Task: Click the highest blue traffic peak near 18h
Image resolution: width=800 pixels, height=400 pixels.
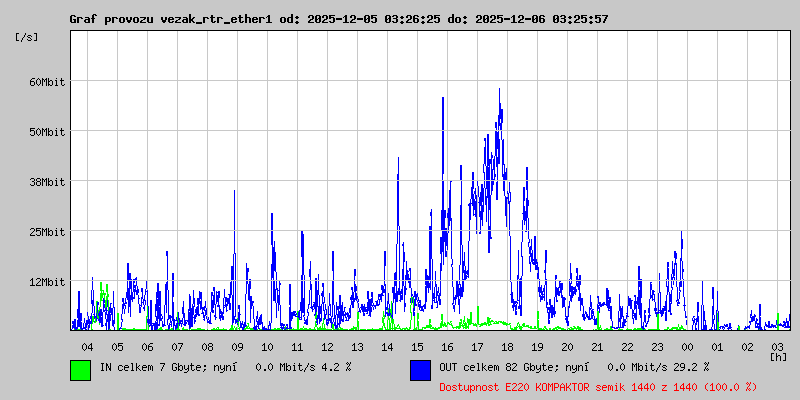Action: coord(499,90)
